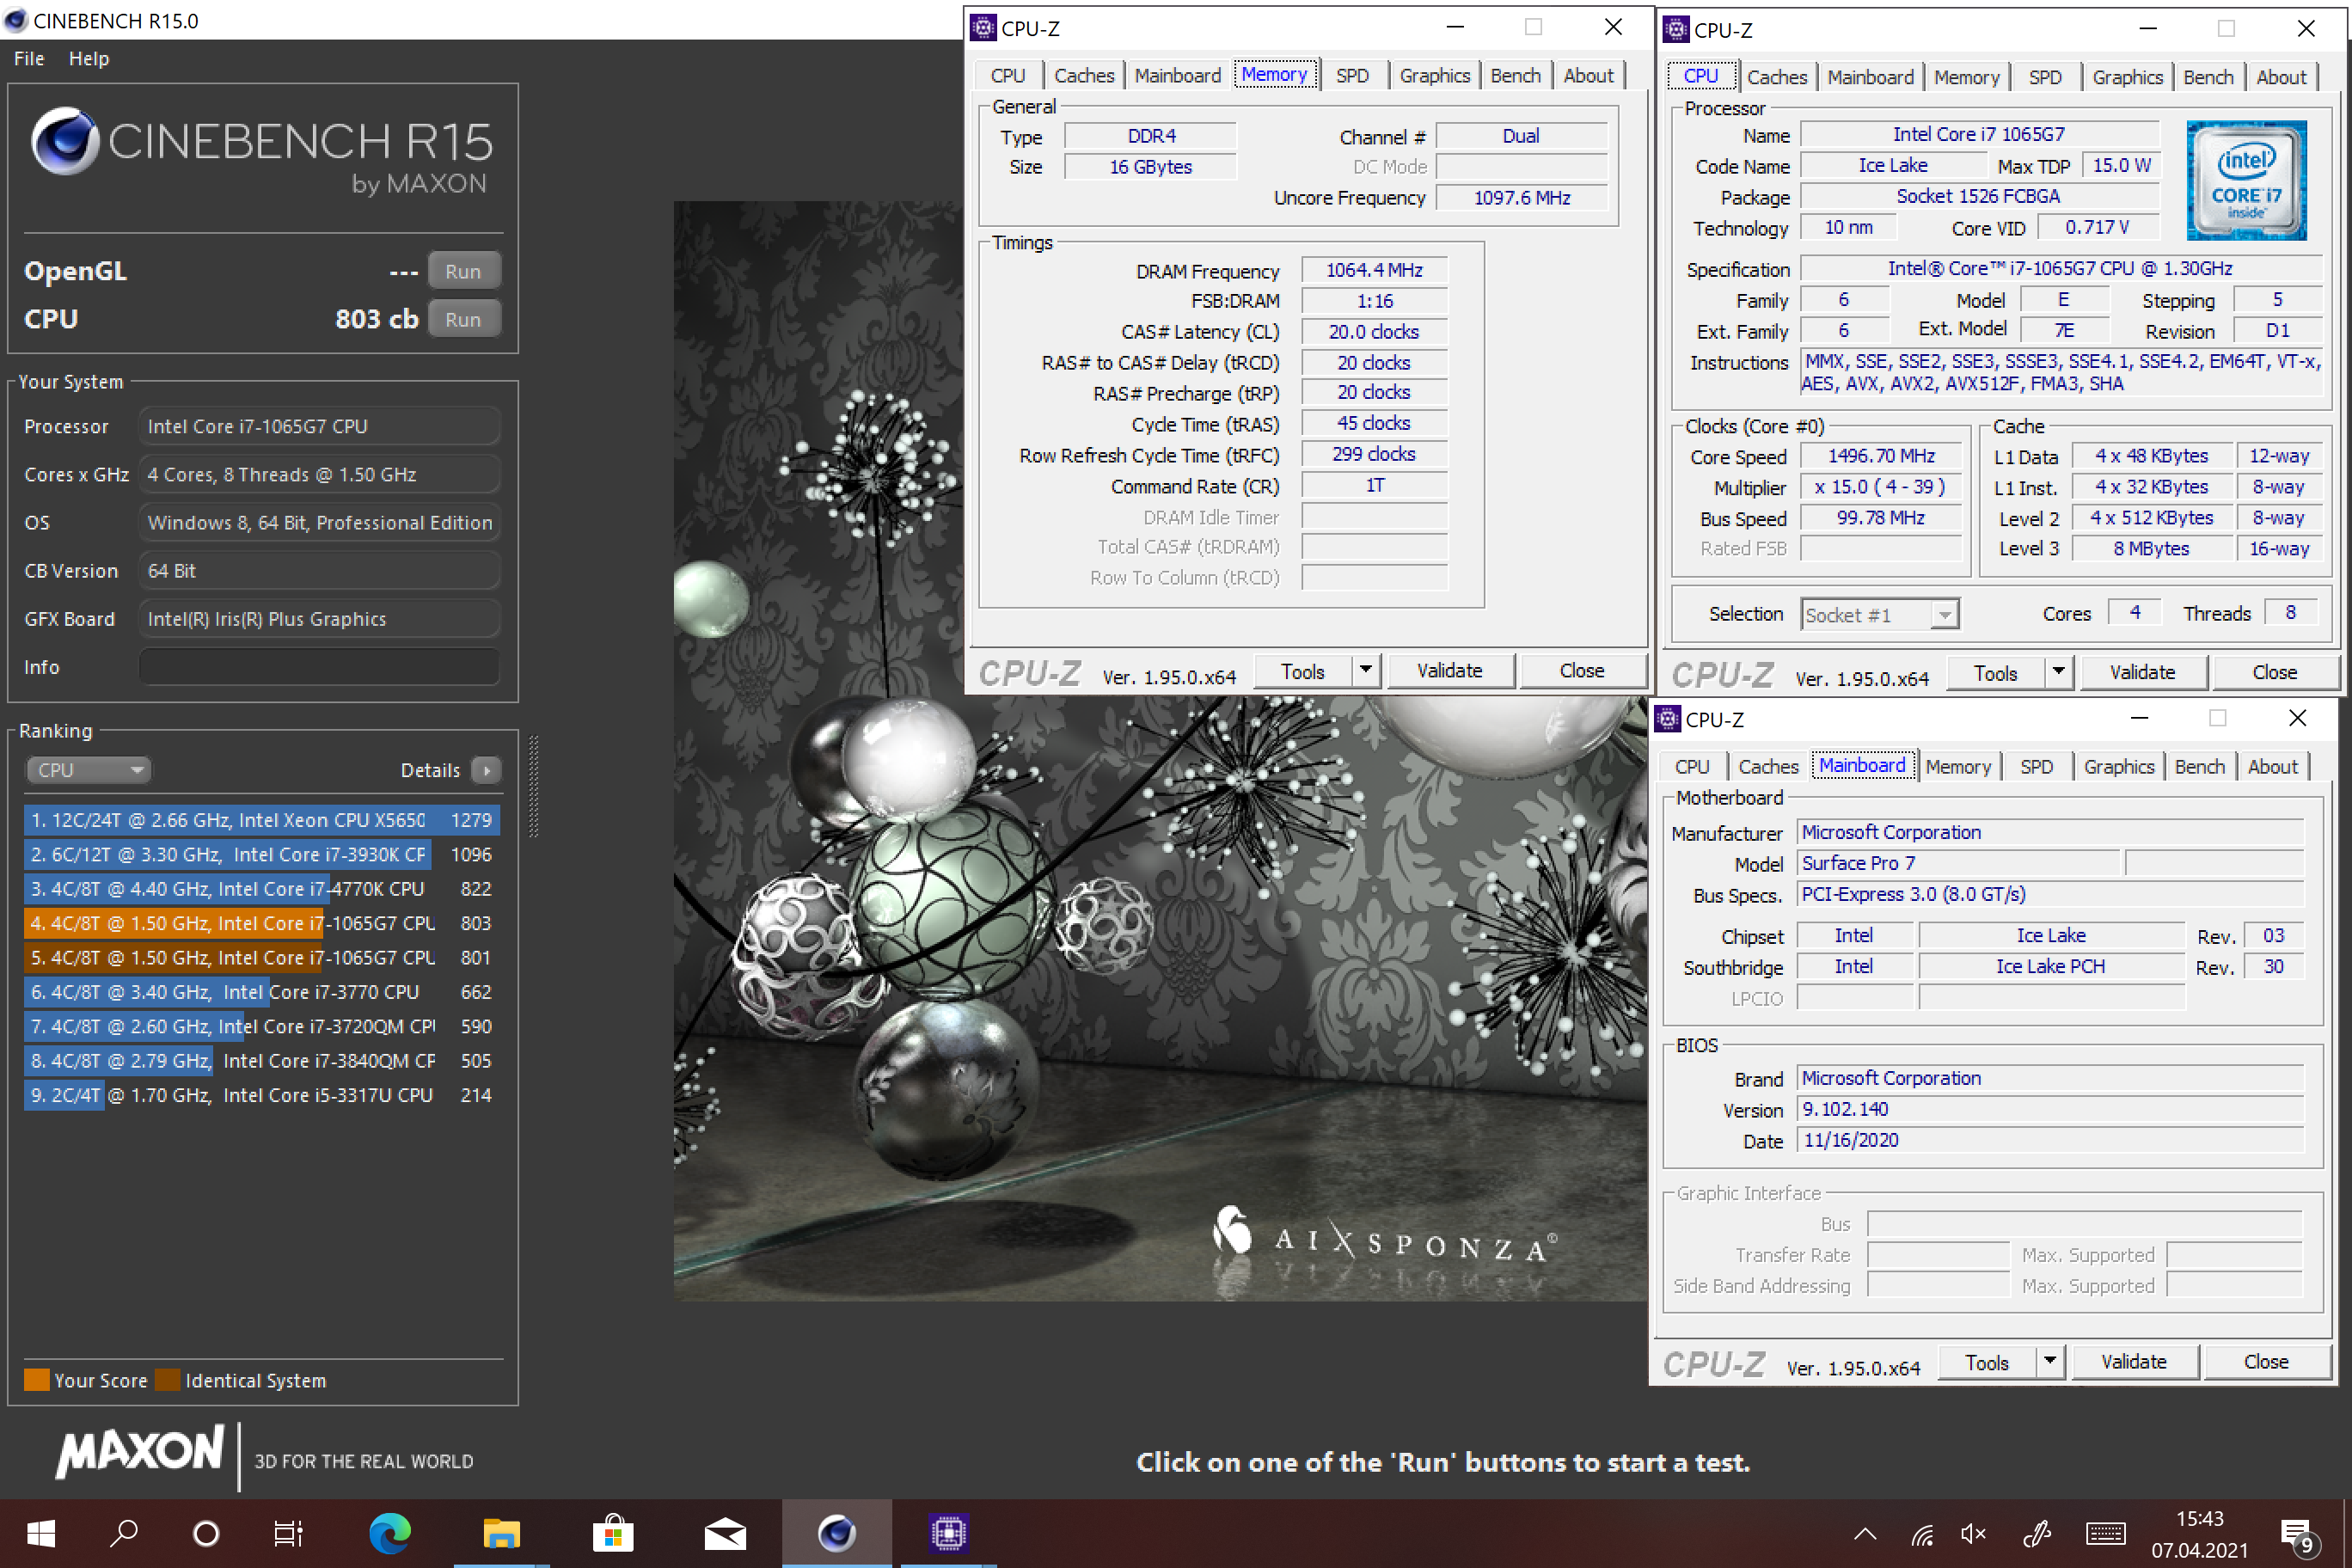Image resolution: width=2352 pixels, height=1568 pixels.
Task: Run the OpenGL benchmark
Action: point(463,271)
